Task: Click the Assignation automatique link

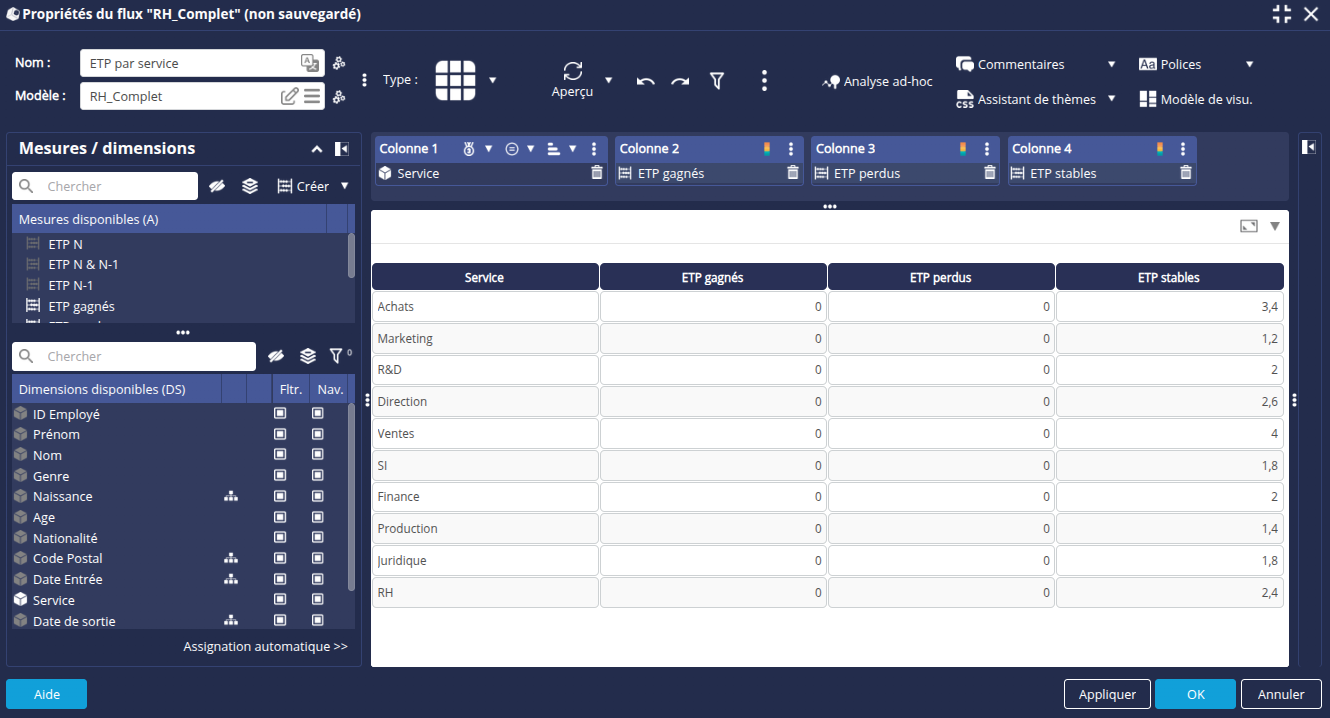Action: 265,647
